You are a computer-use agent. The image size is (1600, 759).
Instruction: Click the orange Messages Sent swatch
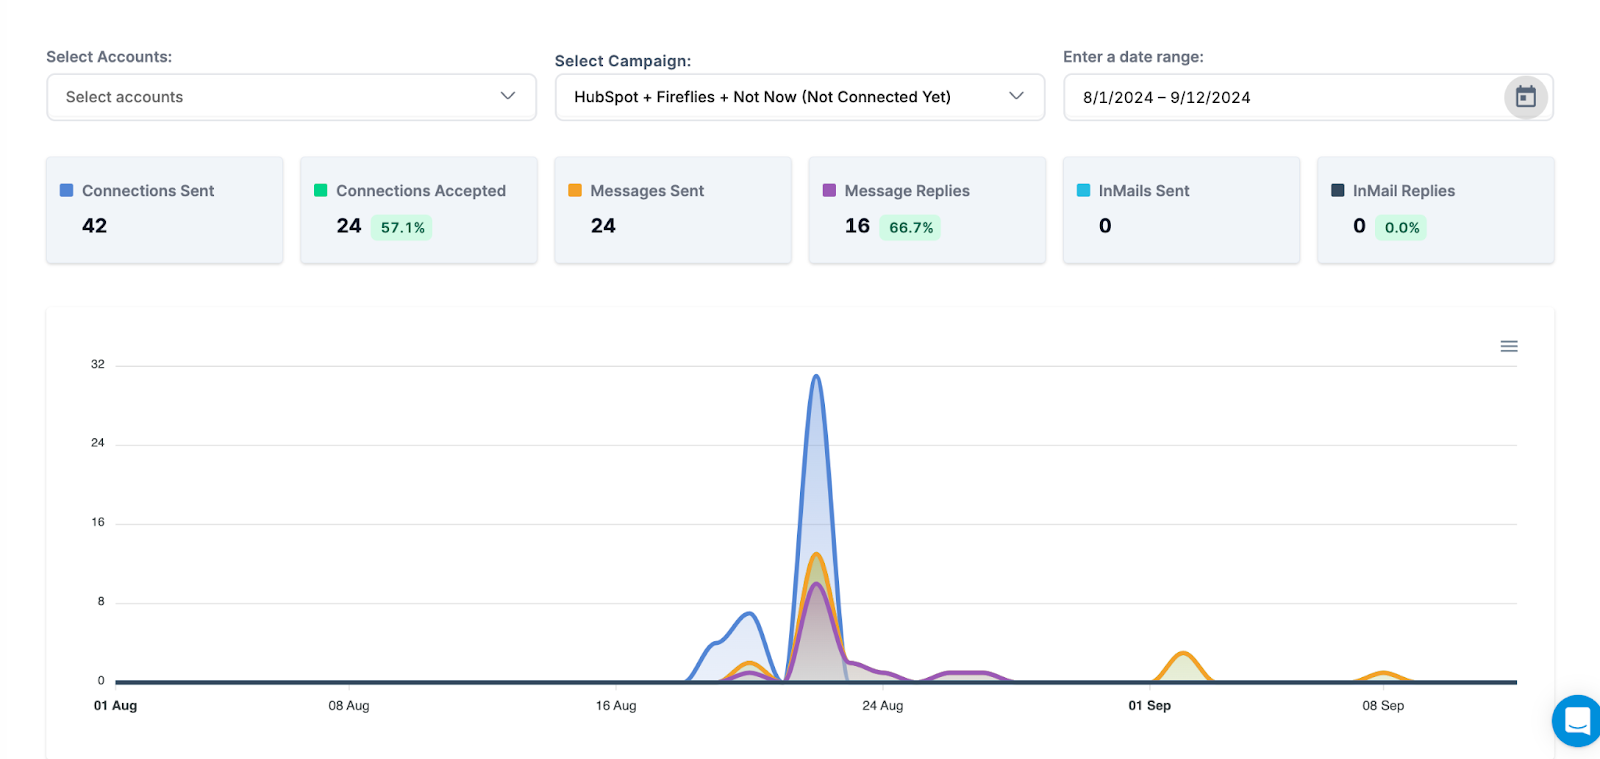(575, 190)
